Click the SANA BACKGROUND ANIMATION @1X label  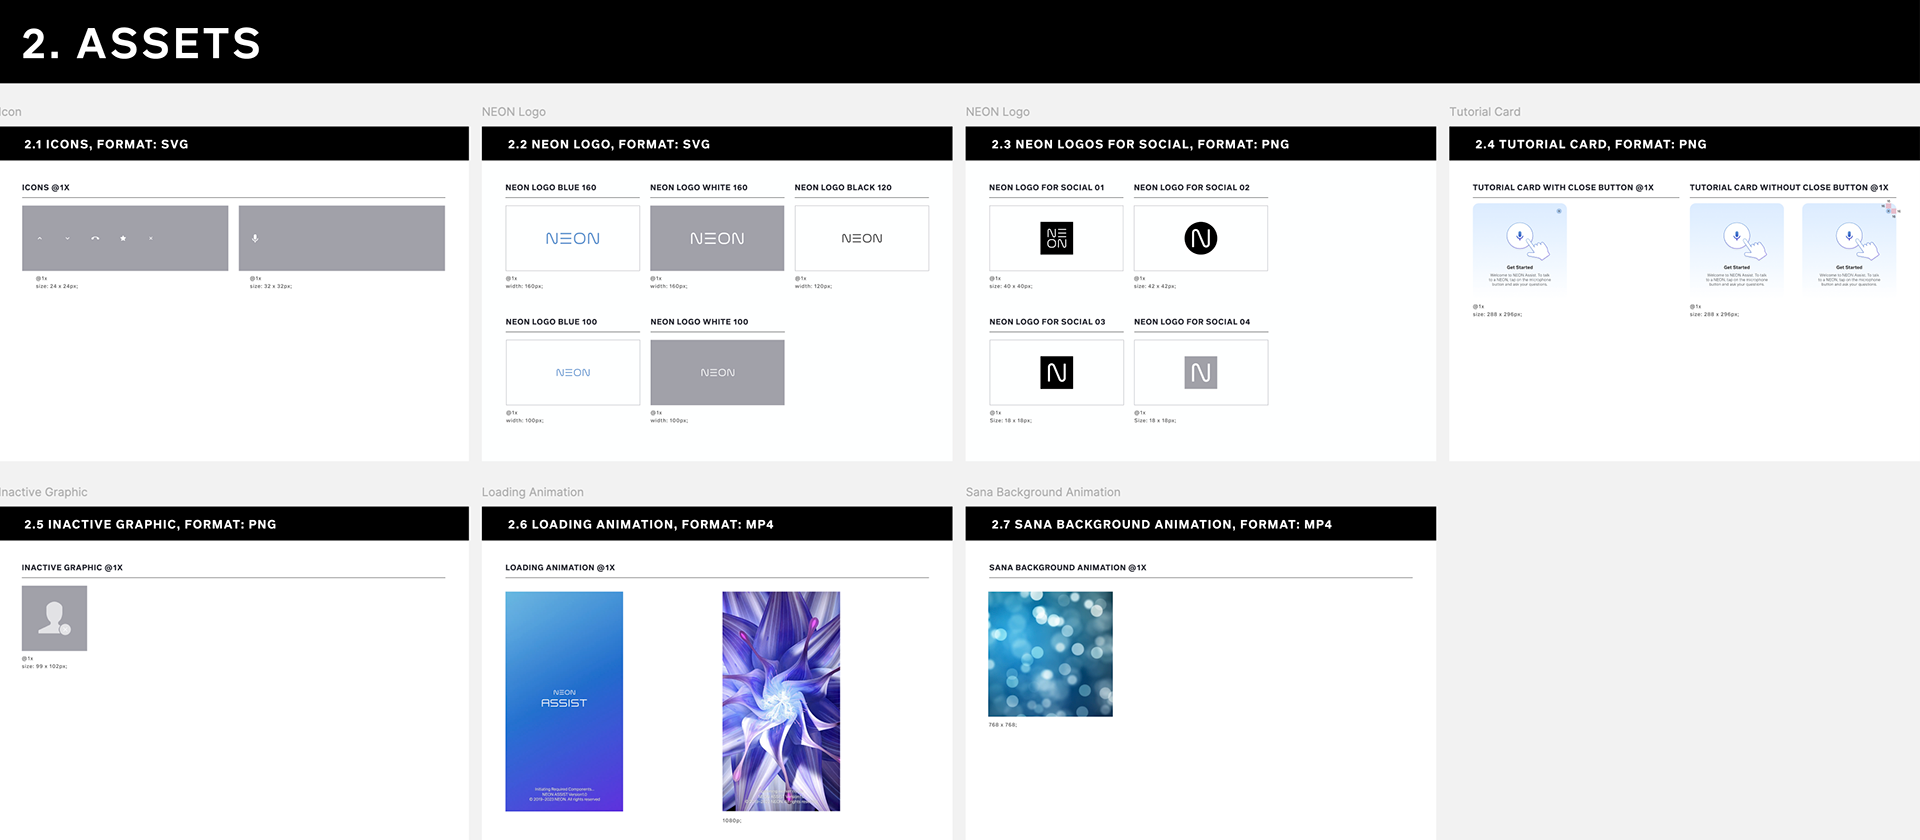click(1068, 567)
